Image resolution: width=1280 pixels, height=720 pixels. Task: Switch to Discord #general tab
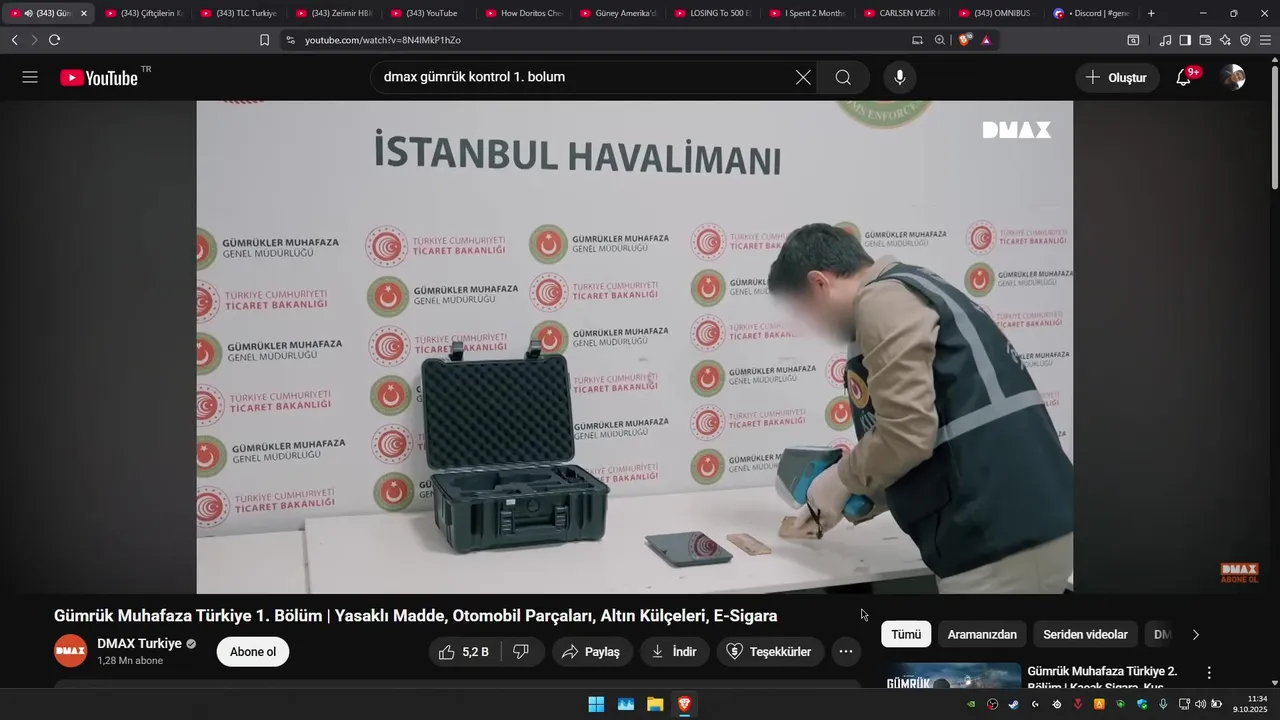click(x=1092, y=13)
